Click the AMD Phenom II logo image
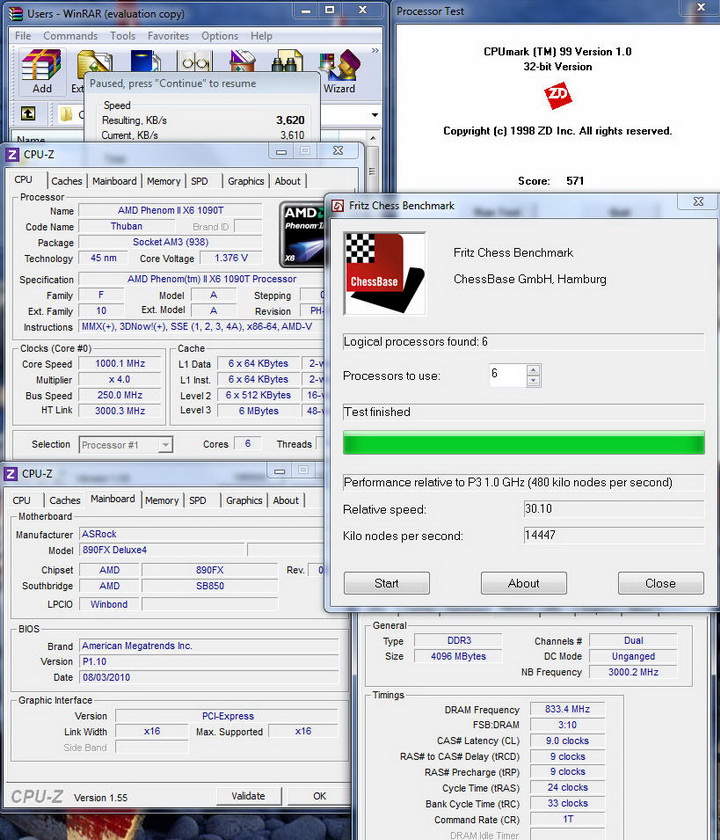Image resolution: width=720 pixels, height=840 pixels. point(303,235)
